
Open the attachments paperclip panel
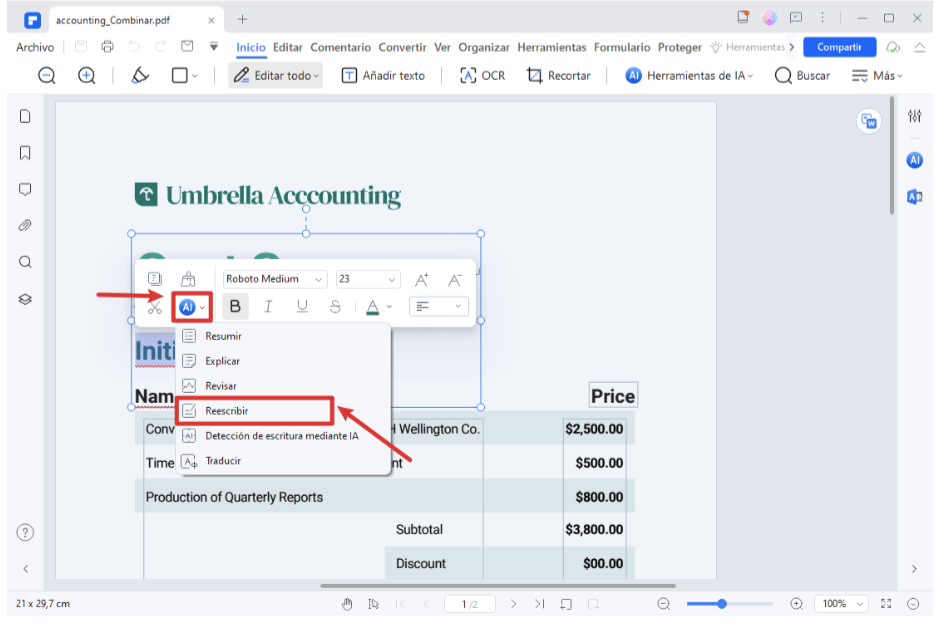pyautogui.click(x=25, y=225)
